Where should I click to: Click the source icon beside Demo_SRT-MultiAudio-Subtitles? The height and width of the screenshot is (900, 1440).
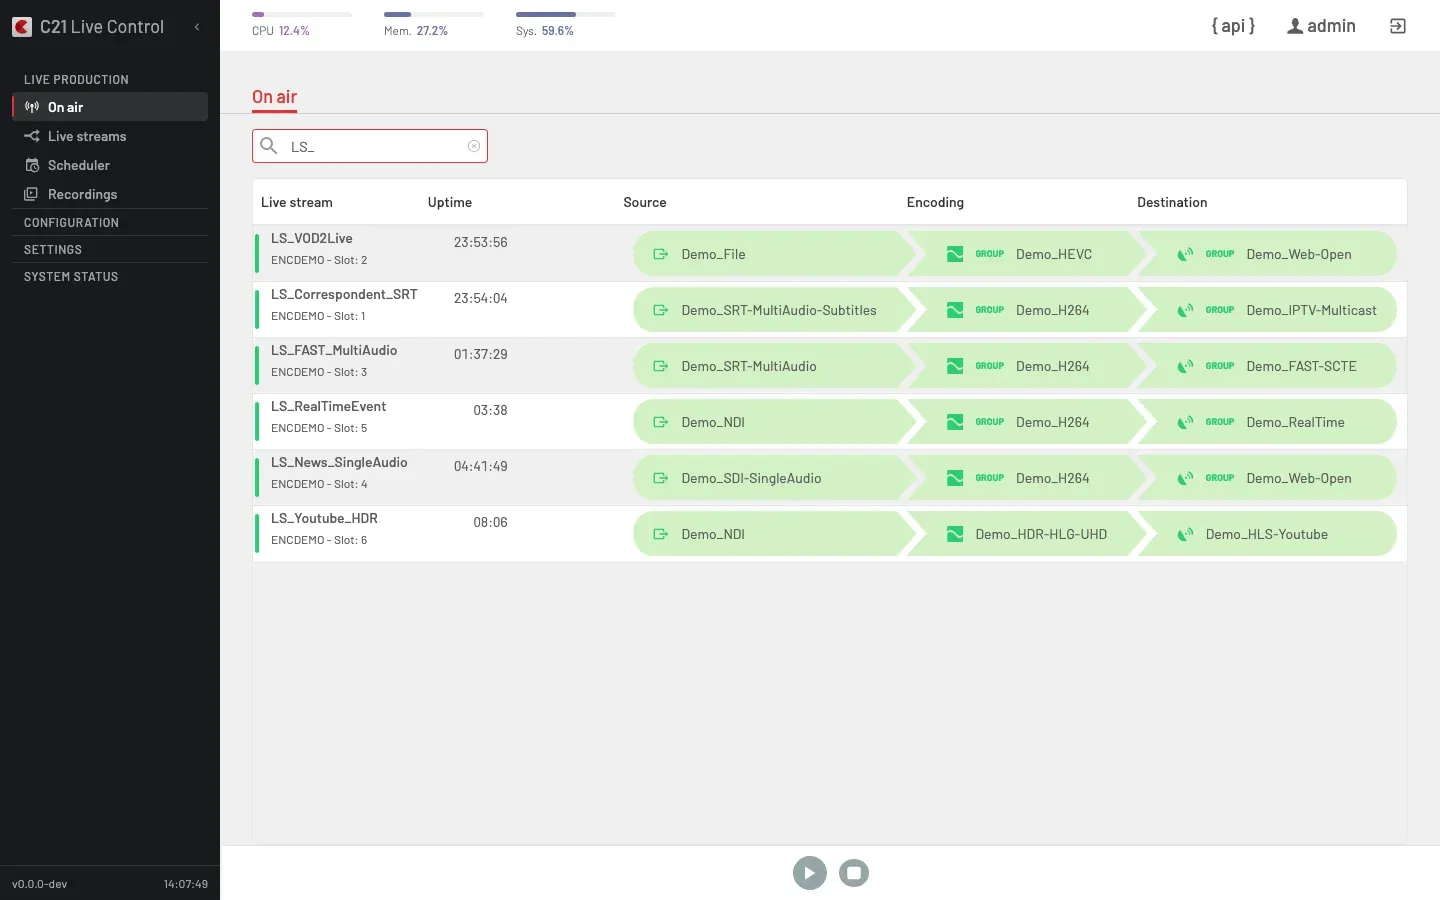point(661,310)
